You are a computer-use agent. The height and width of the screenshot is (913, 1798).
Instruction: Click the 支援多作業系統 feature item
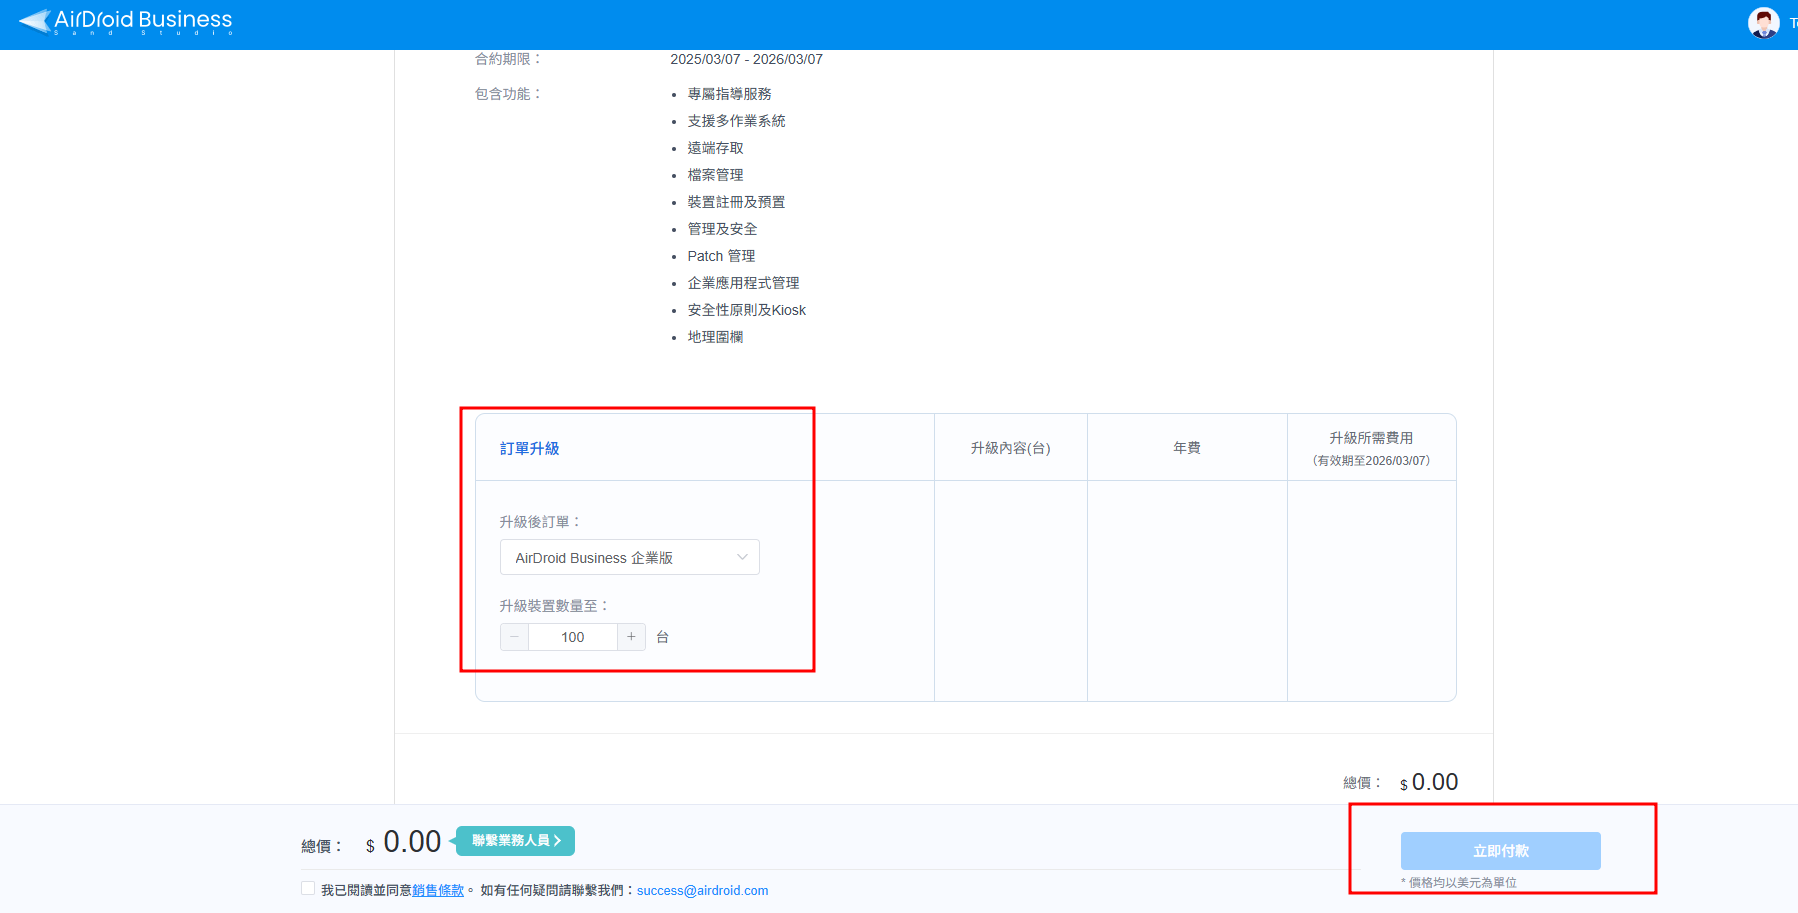tap(737, 121)
